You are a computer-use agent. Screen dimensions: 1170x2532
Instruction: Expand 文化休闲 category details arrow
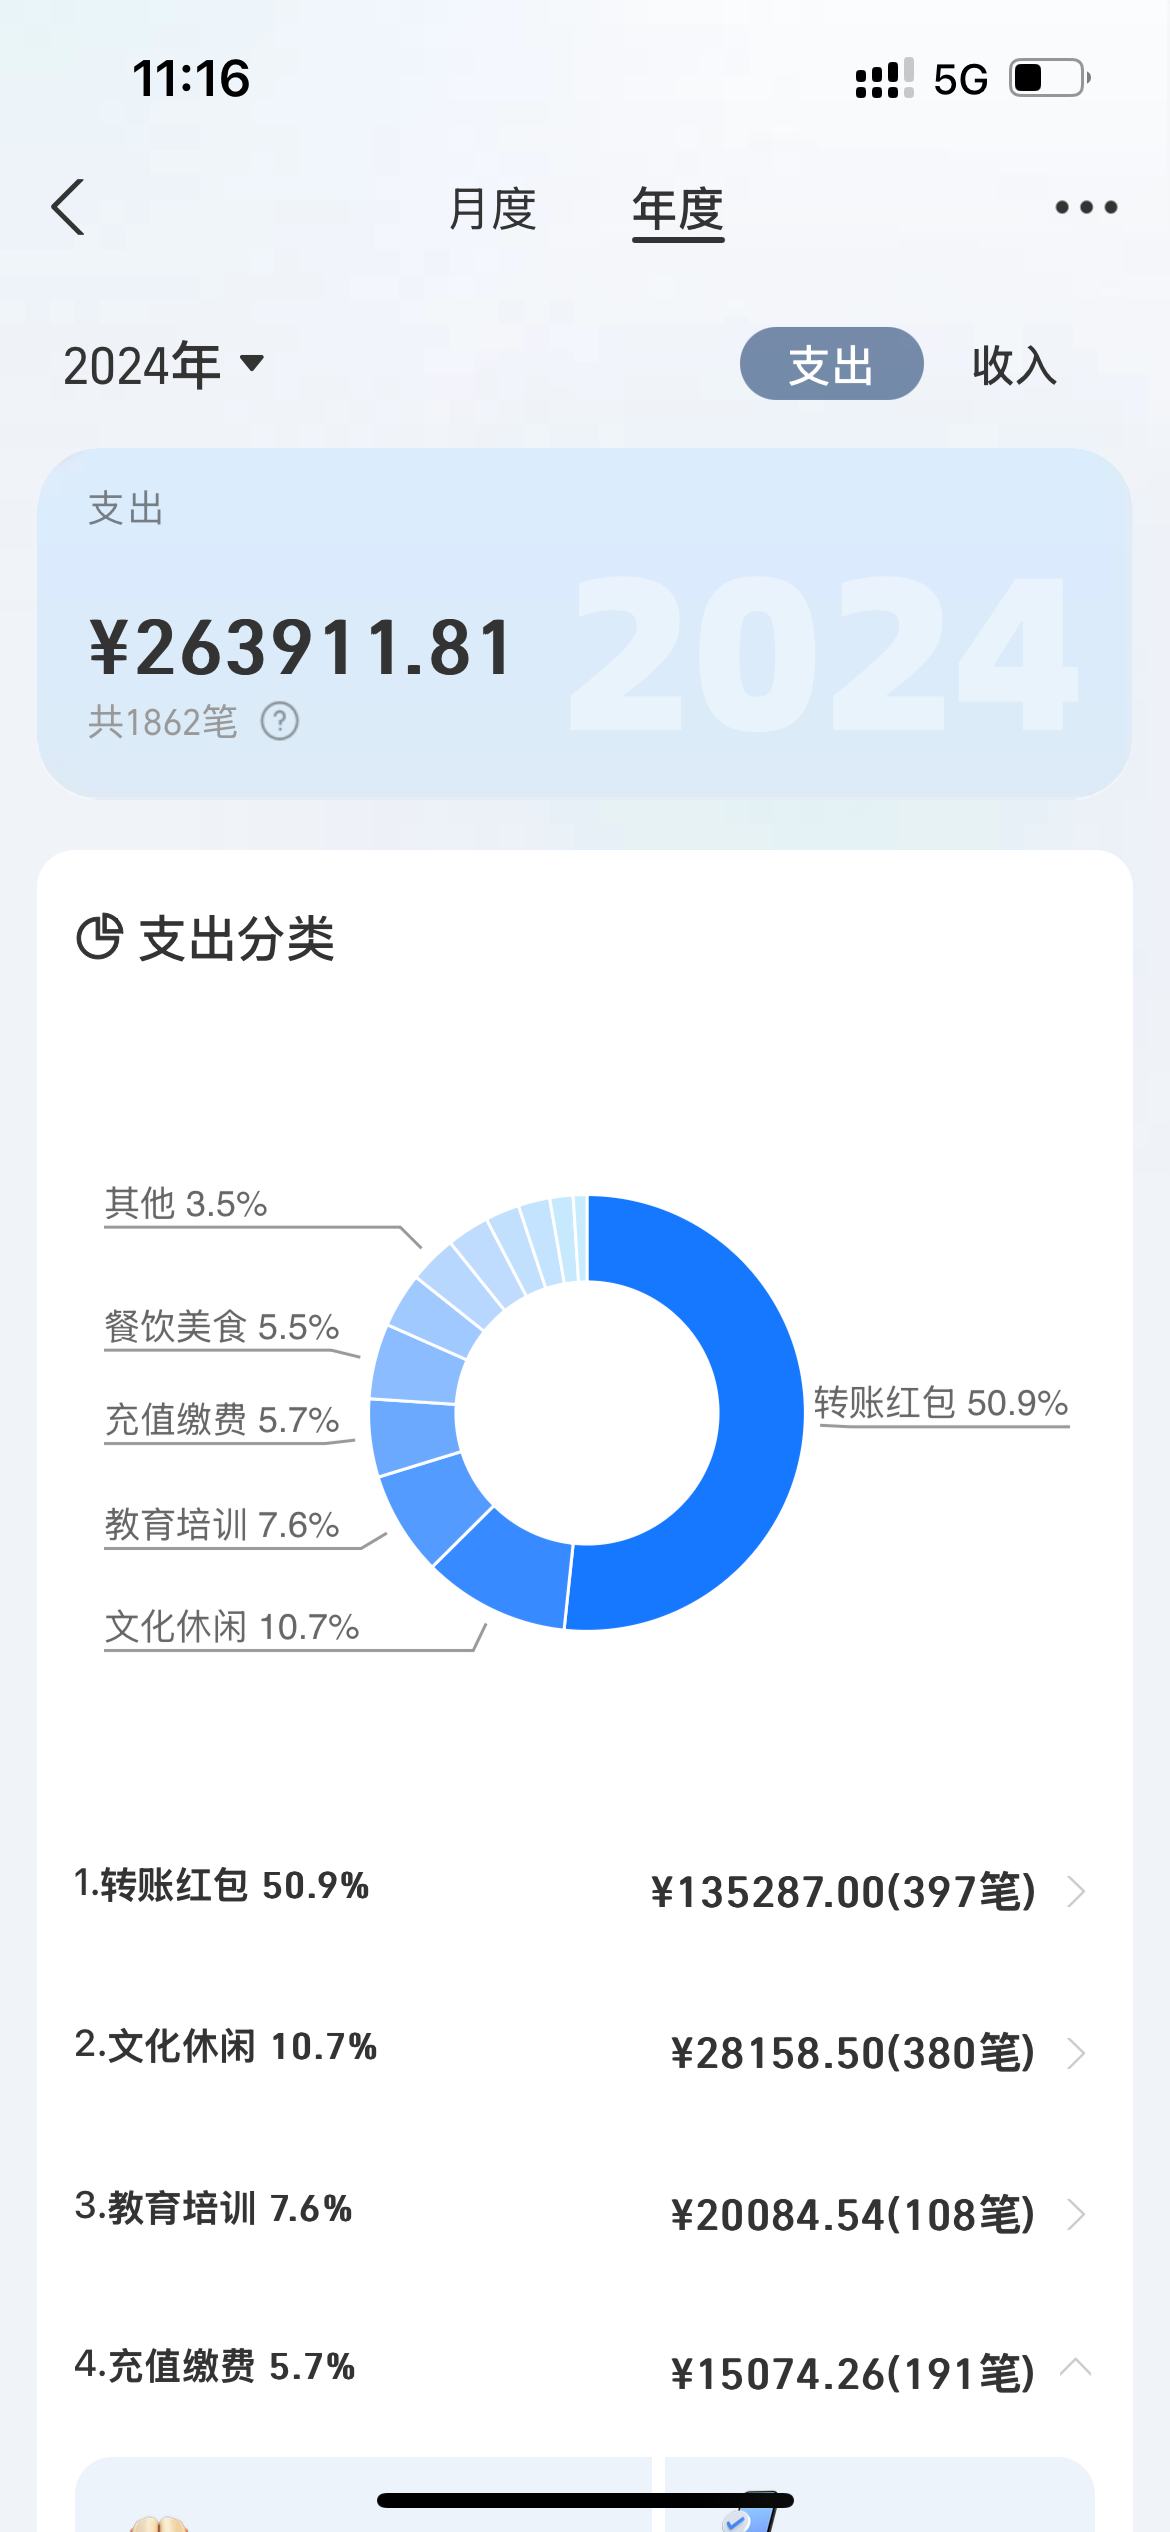click(1076, 2053)
